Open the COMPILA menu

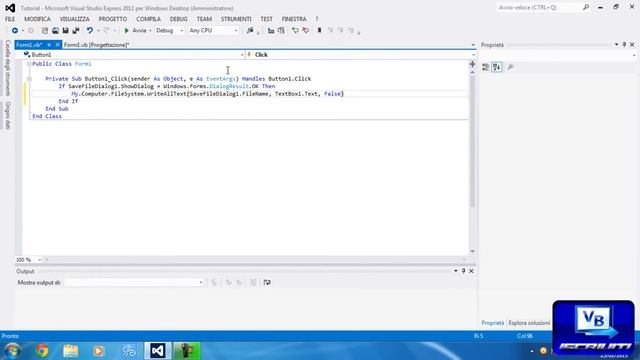(x=148, y=19)
